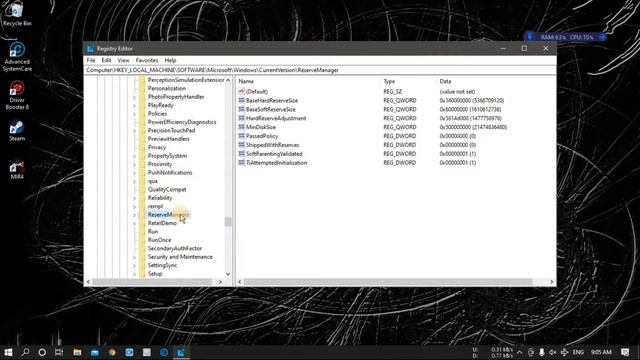Expand the PropertySystem key

tap(134, 156)
